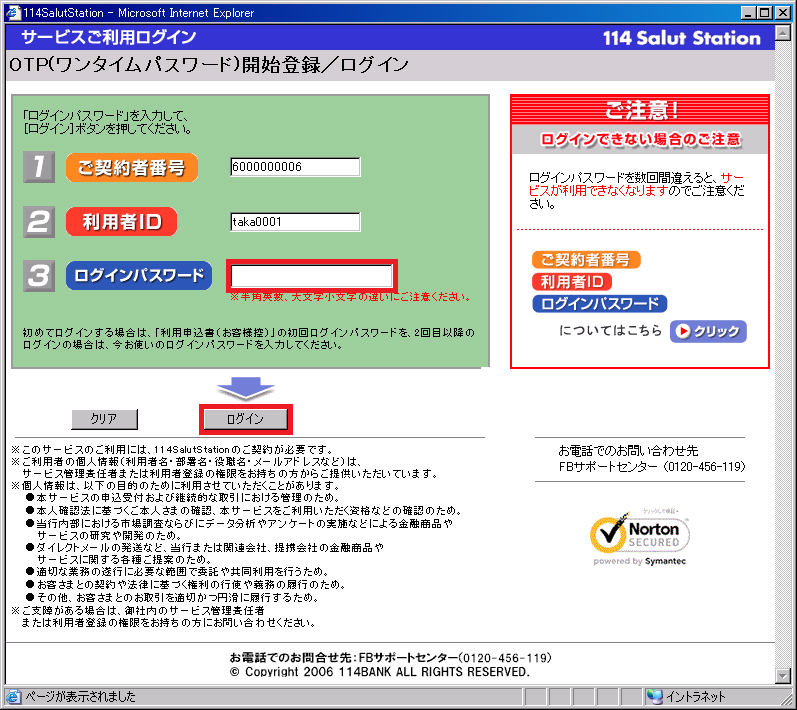Maximize the Internet Explorer window

tap(765, 12)
